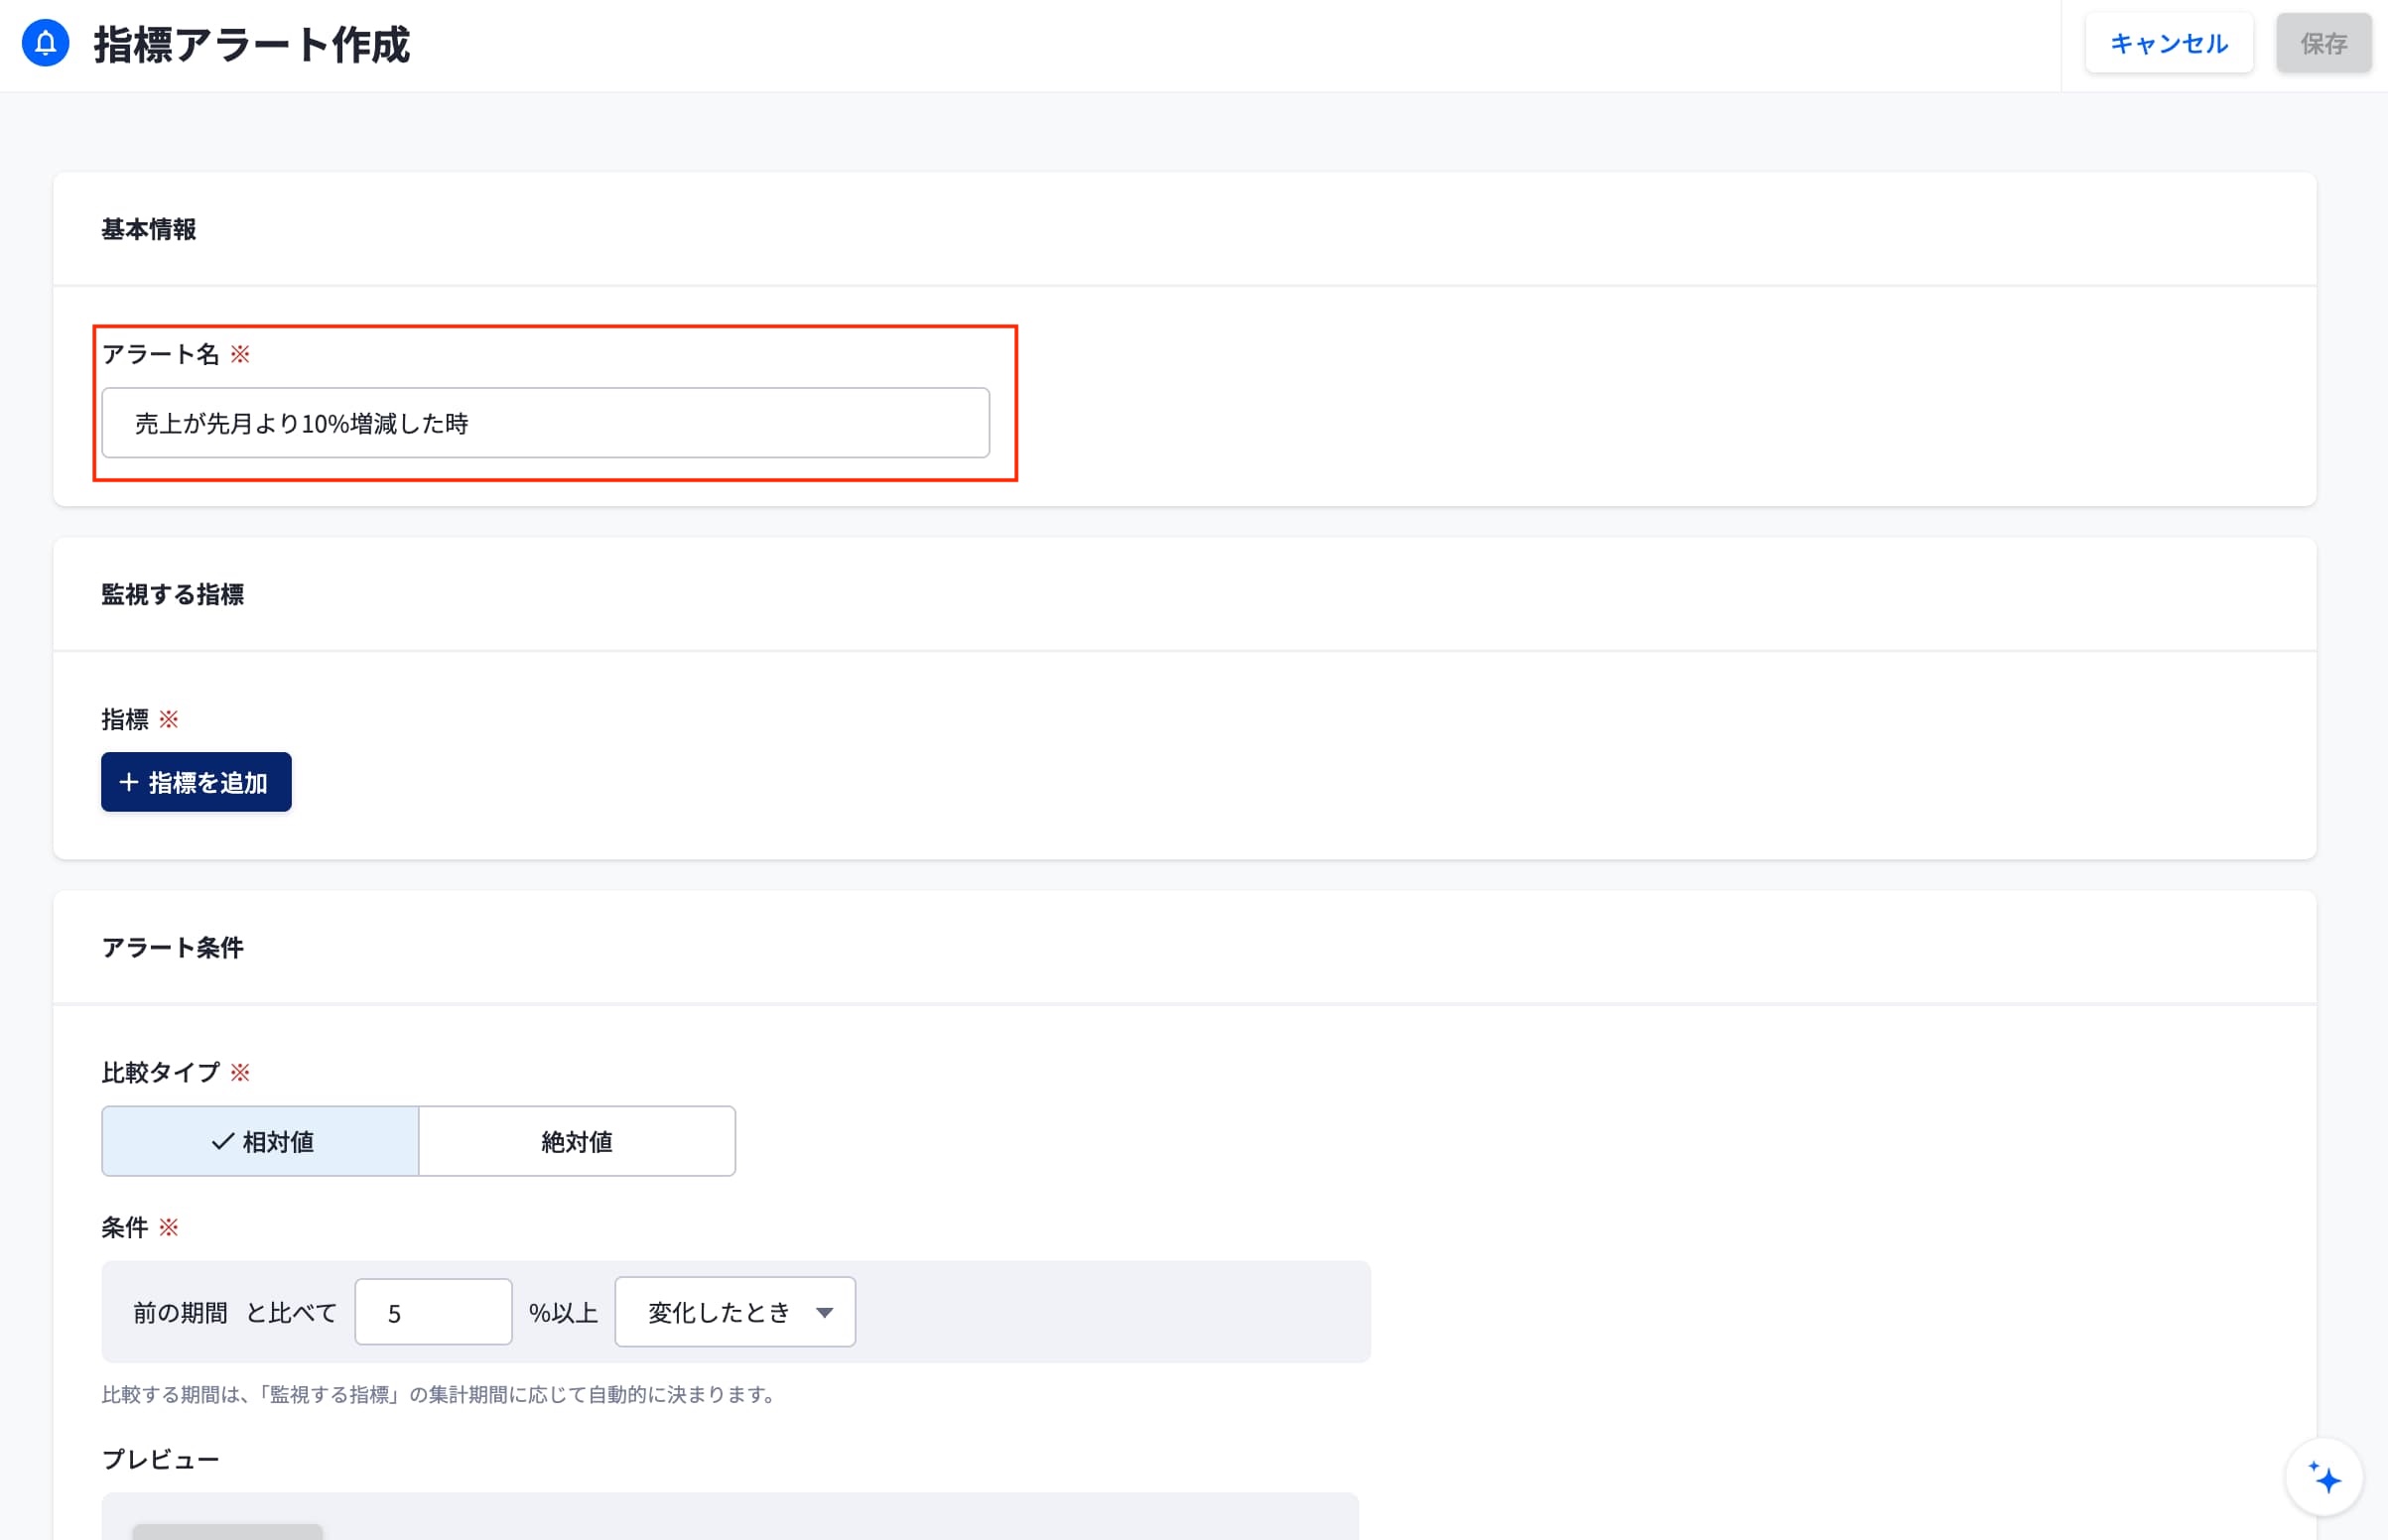Click the 指標を追加 button

click(x=196, y=782)
